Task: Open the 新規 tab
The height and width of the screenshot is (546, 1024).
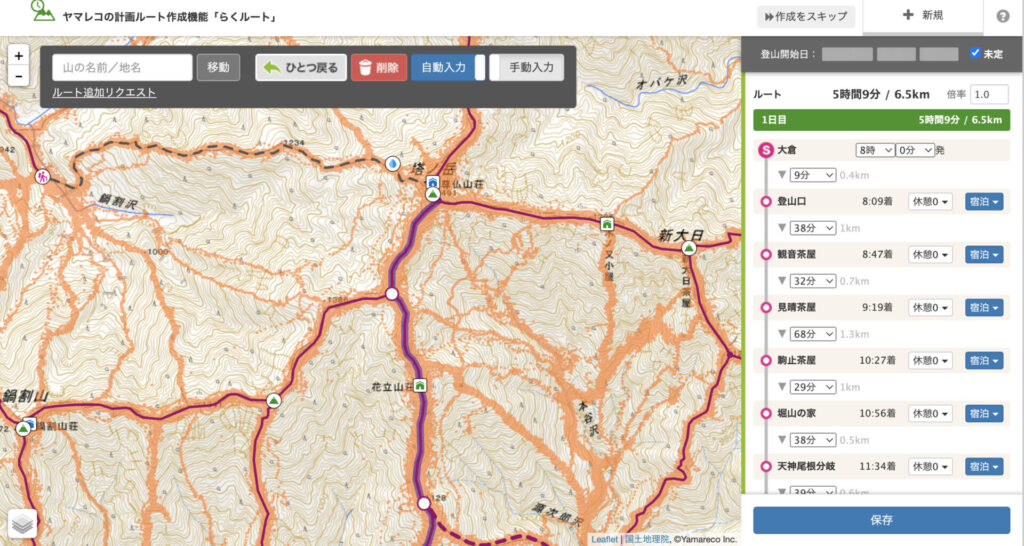Action: [923, 16]
